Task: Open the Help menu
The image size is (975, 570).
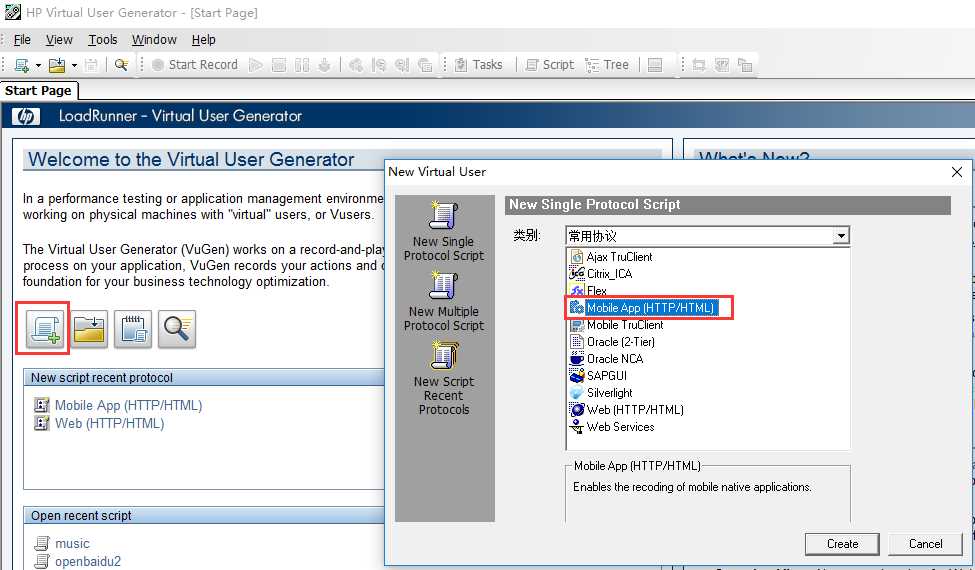Action: [x=203, y=40]
